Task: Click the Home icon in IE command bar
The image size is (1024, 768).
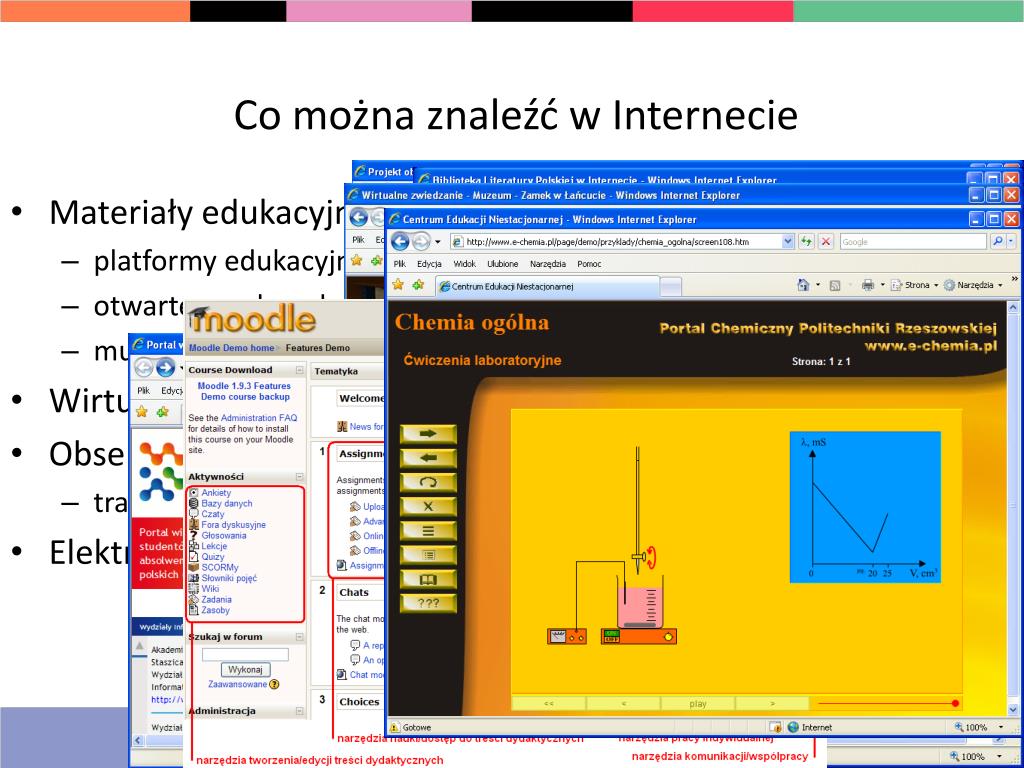Action: tap(804, 285)
